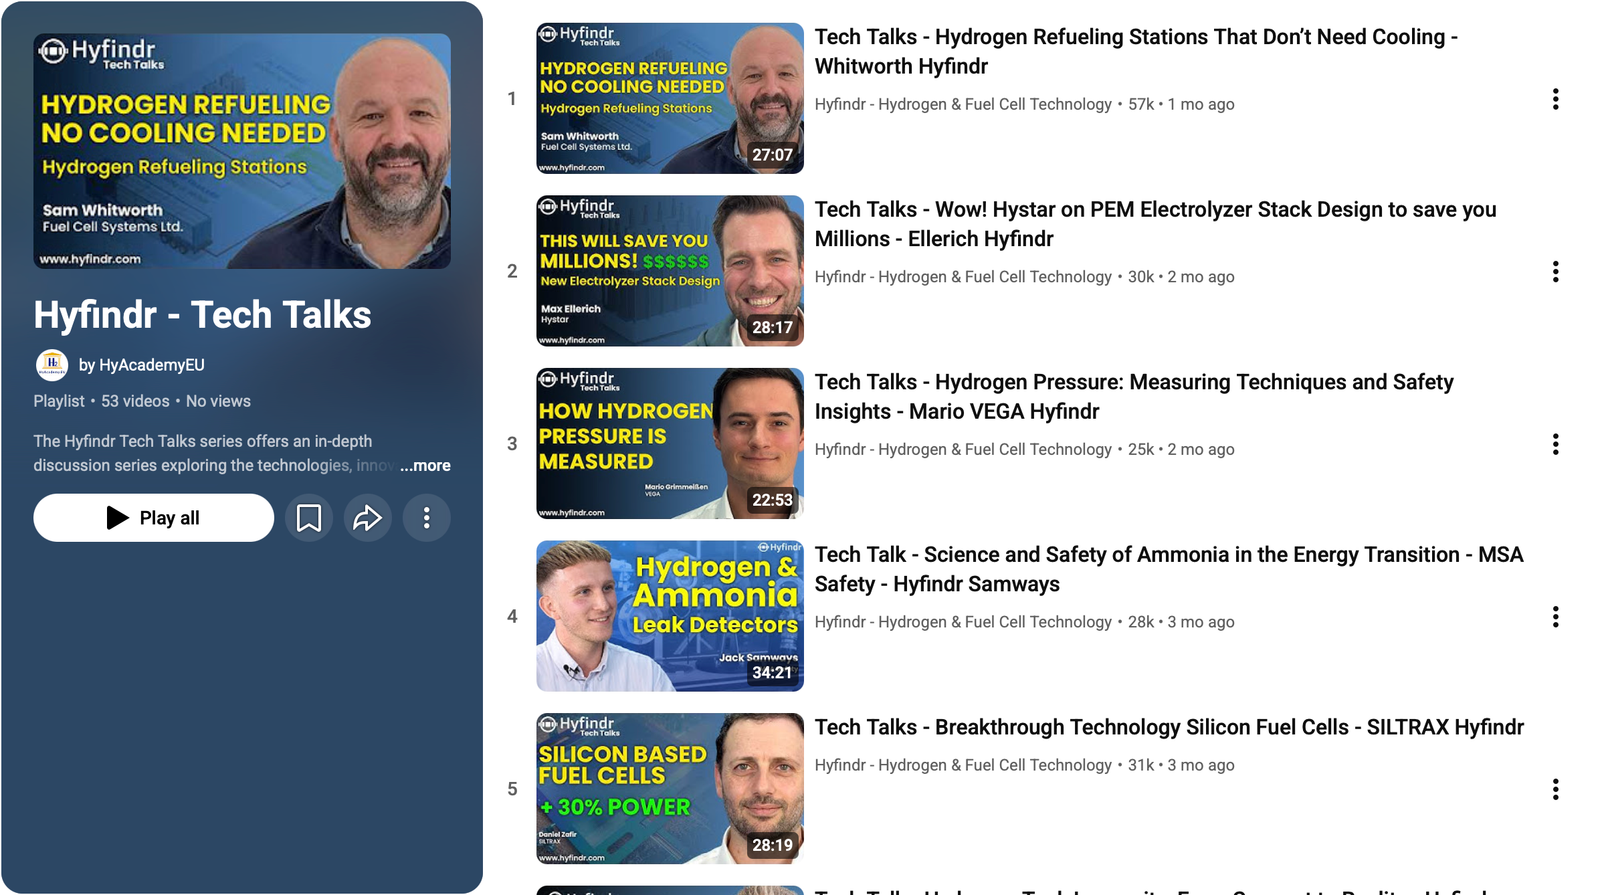Screen dimensions: 1600x895
Task: Click channel name under Silicon Fuel Cells video
Action: click(963, 765)
